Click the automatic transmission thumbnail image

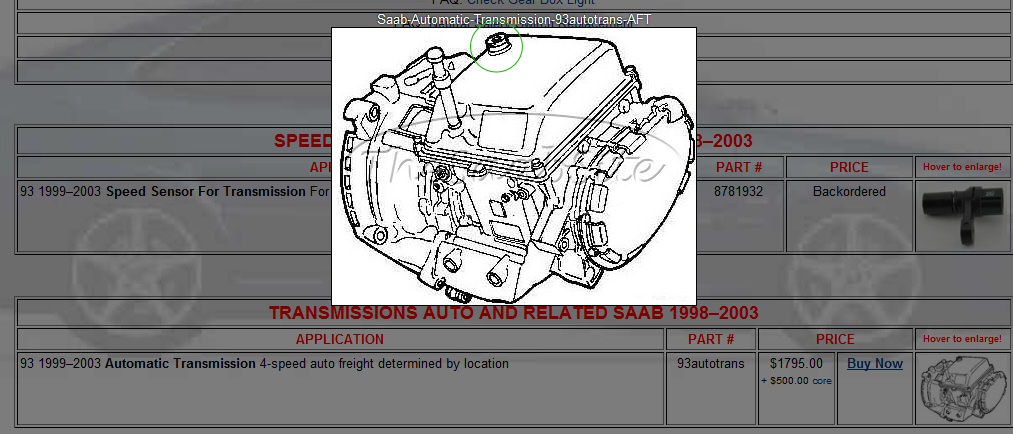963,388
